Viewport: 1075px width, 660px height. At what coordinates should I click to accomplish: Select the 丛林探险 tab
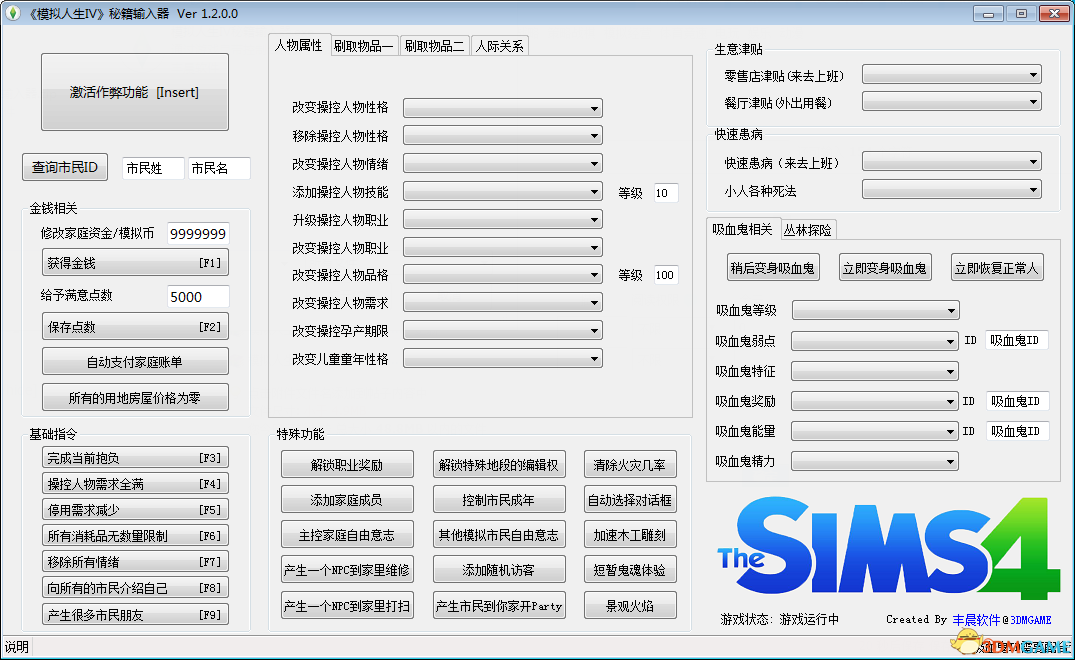click(807, 229)
